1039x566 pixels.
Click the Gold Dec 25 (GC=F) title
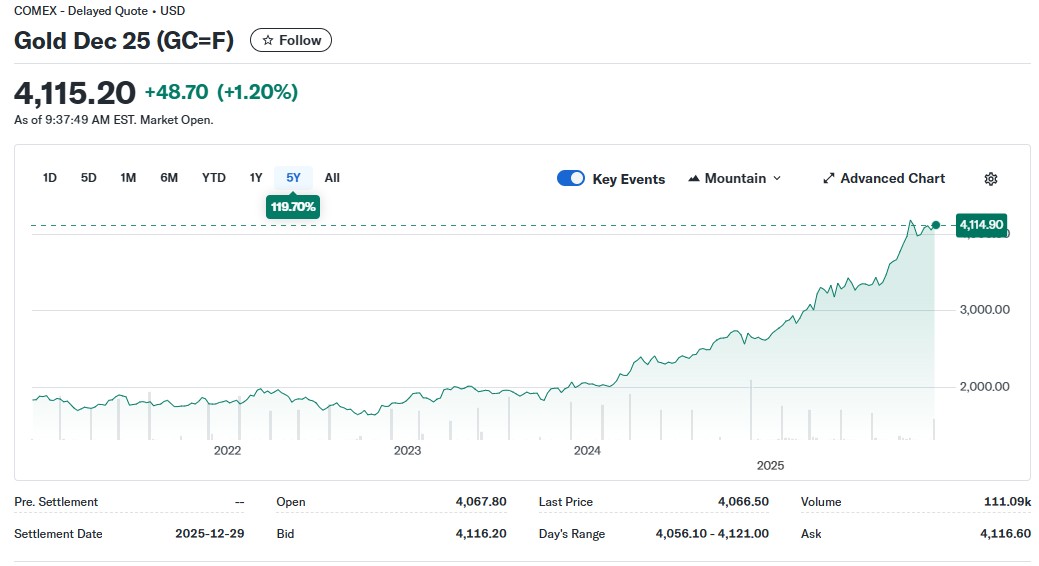pos(126,40)
